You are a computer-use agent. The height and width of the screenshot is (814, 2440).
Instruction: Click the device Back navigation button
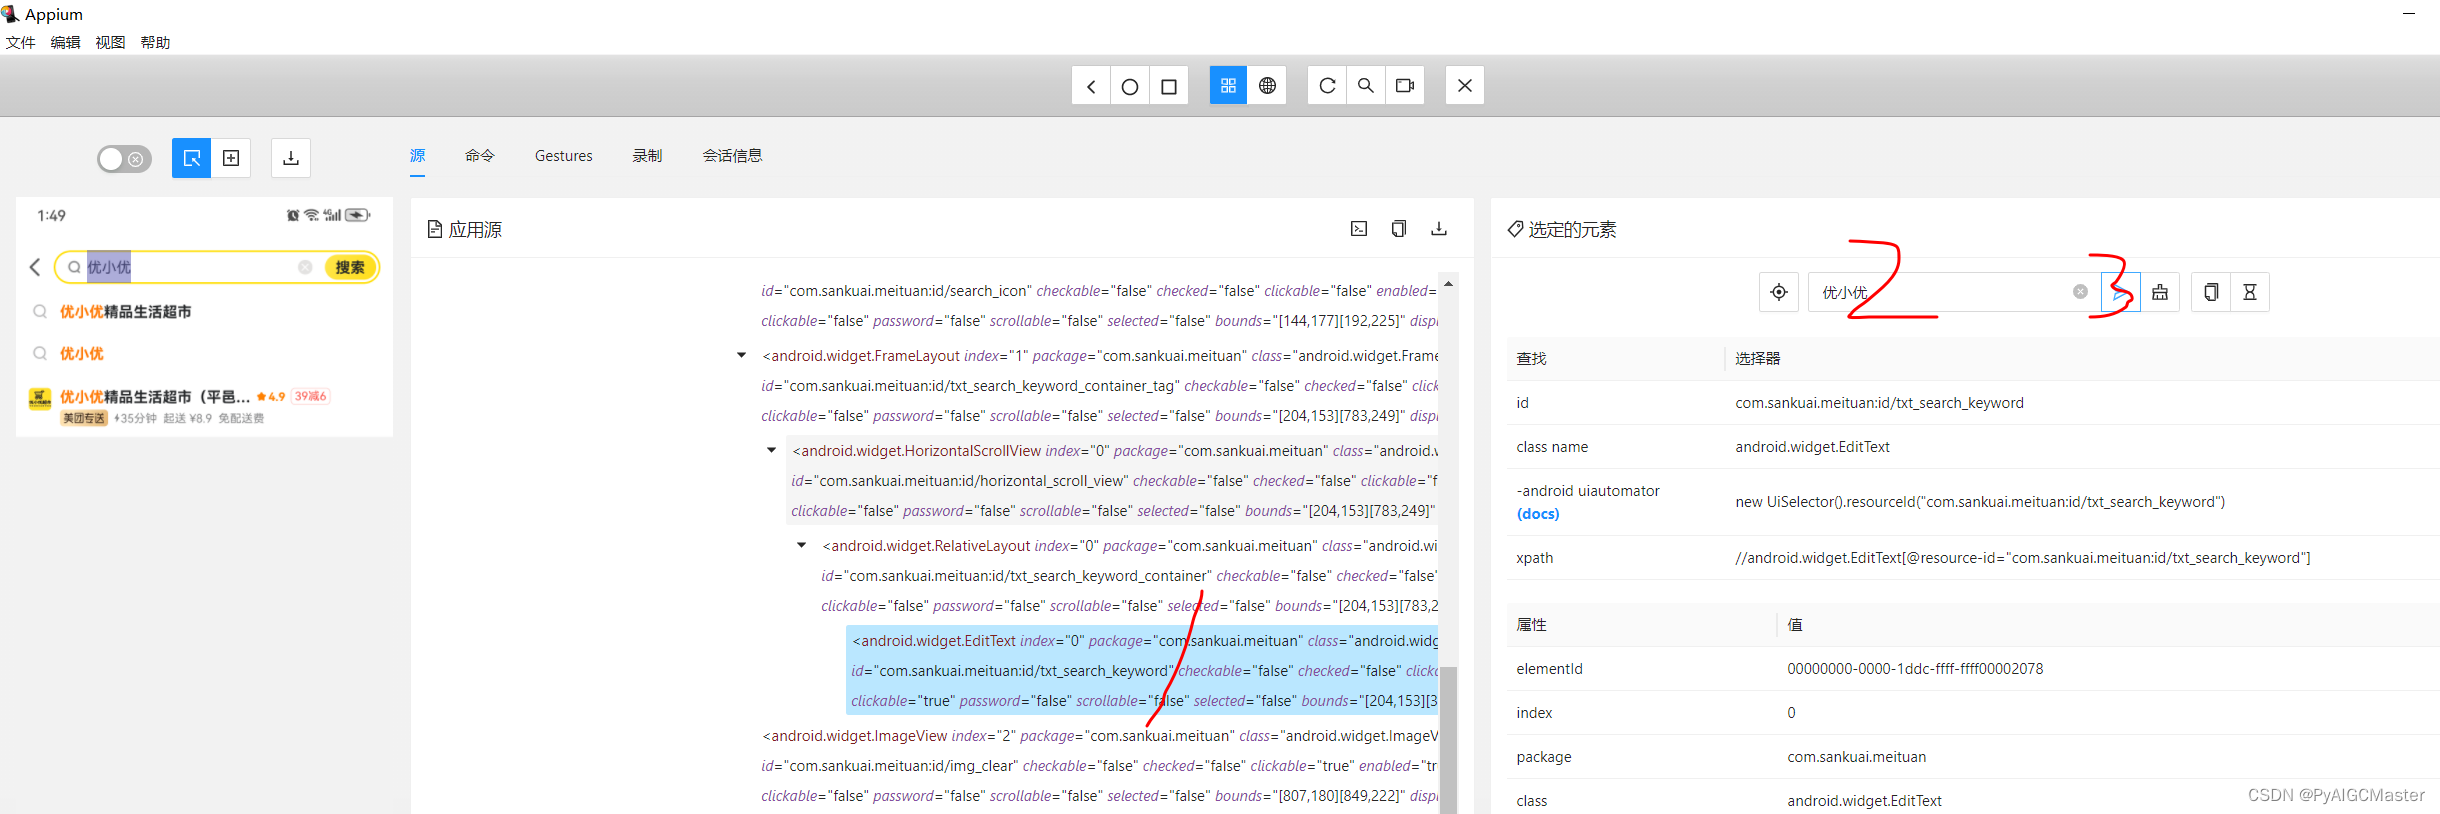coord(1091,86)
